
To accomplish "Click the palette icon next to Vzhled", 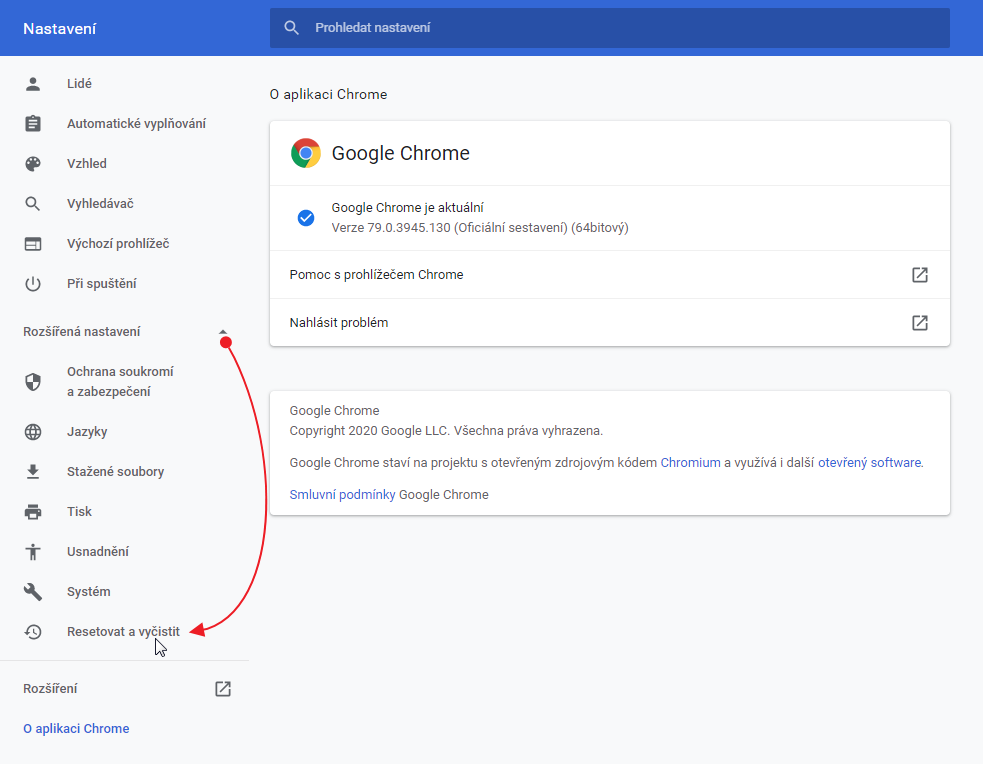I will coord(33,164).
